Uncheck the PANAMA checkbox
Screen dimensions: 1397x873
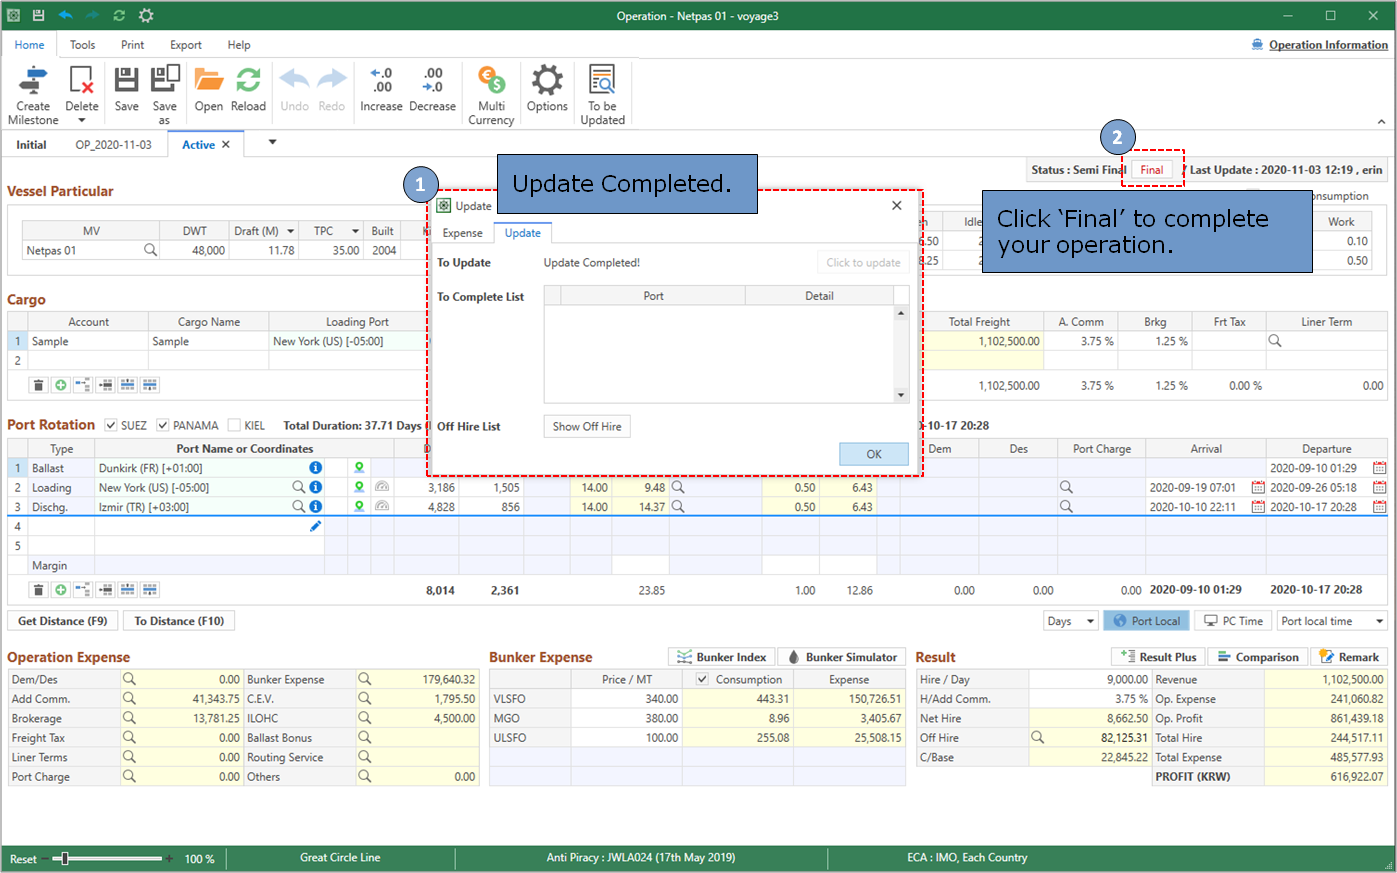[x=163, y=426]
